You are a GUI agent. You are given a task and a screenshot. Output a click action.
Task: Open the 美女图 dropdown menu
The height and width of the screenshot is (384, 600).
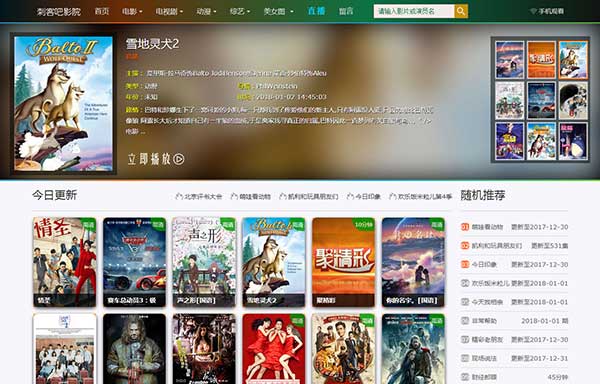click(x=279, y=11)
